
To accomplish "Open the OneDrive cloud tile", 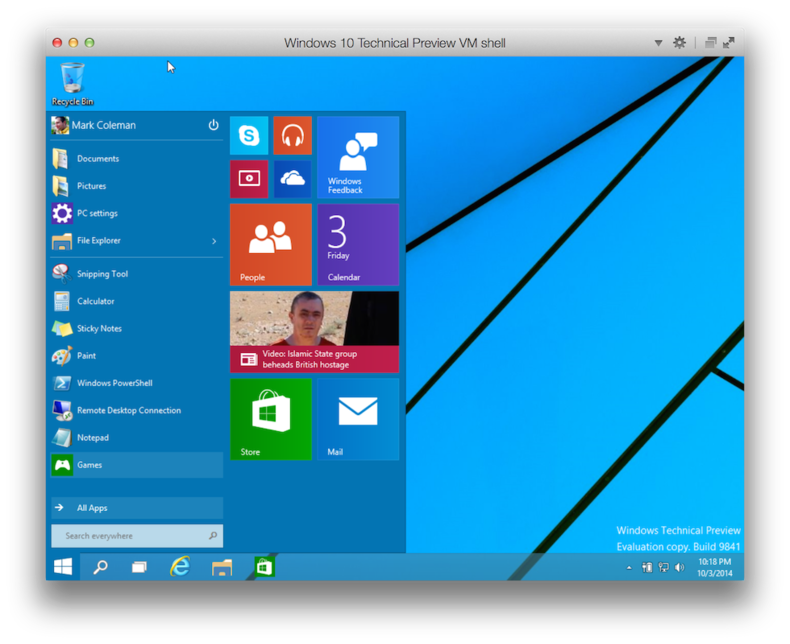I will [x=292, y=179].
